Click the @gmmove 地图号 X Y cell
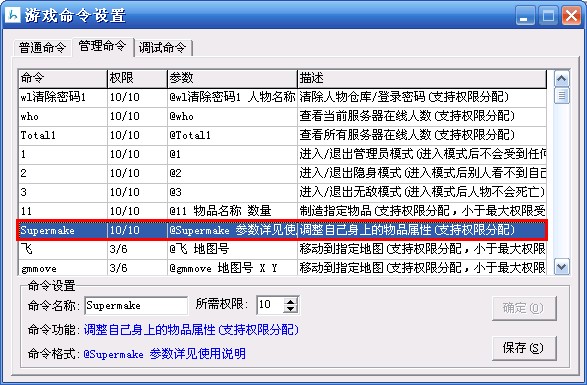This screenshot has width=587, height=385. tap(232, 268)
